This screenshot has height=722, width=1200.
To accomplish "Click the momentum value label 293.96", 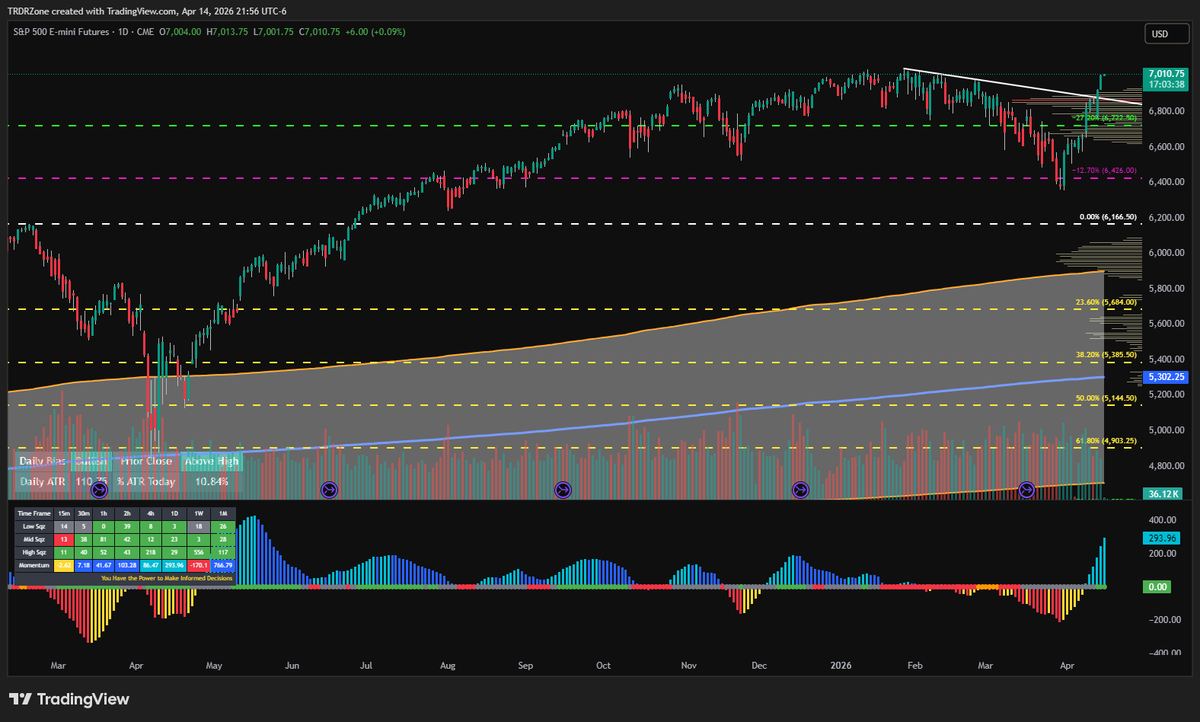I will 1160,538.
